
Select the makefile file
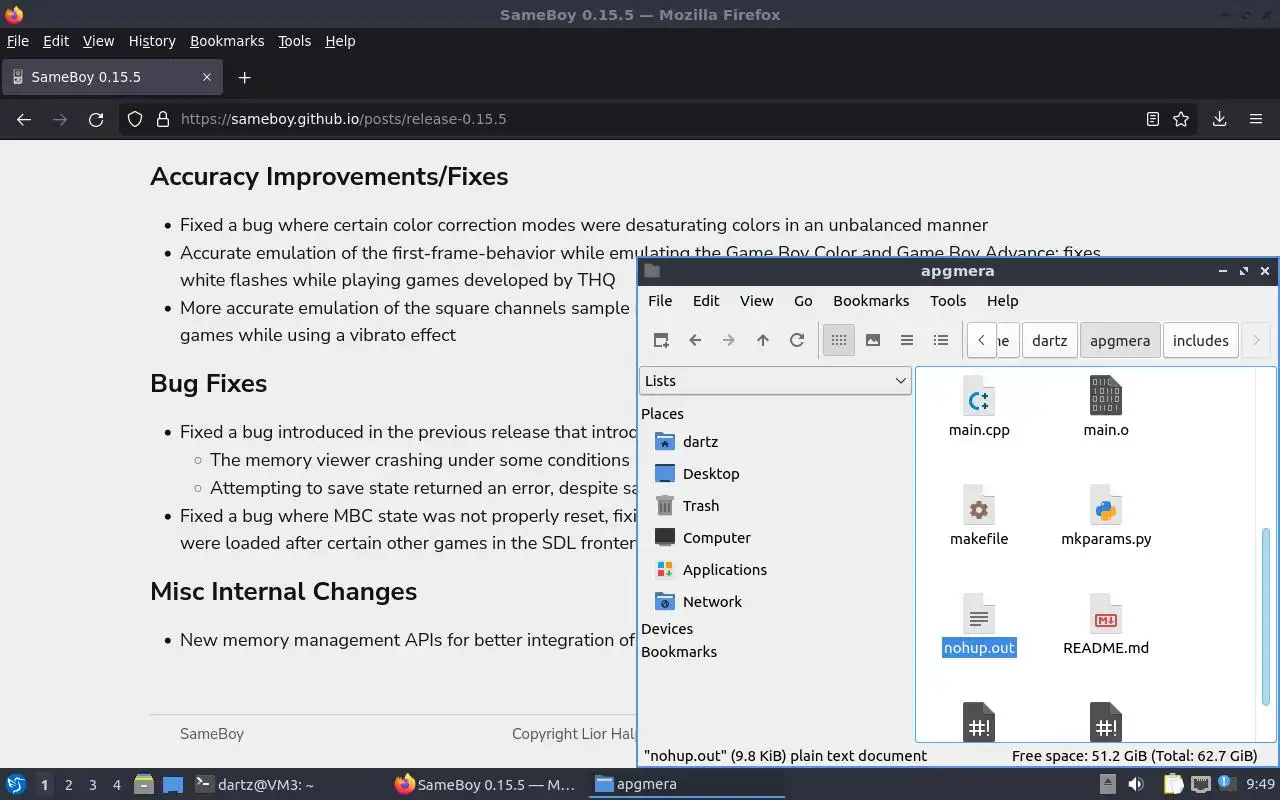(979, 516)
